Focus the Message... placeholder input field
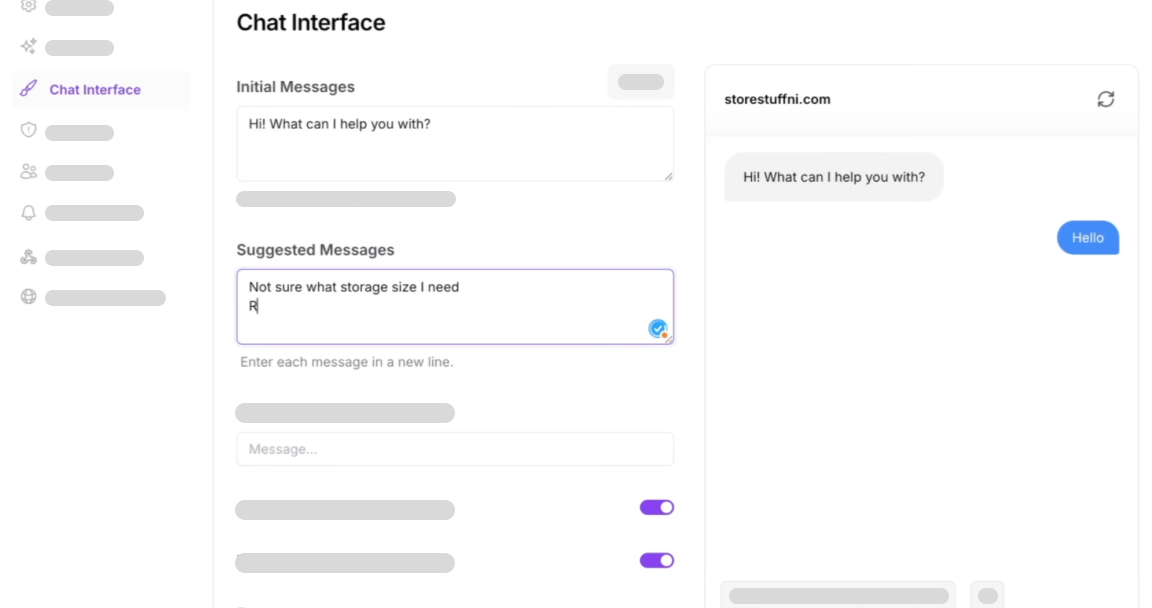The image size is (1152, 608). [454, 449]
